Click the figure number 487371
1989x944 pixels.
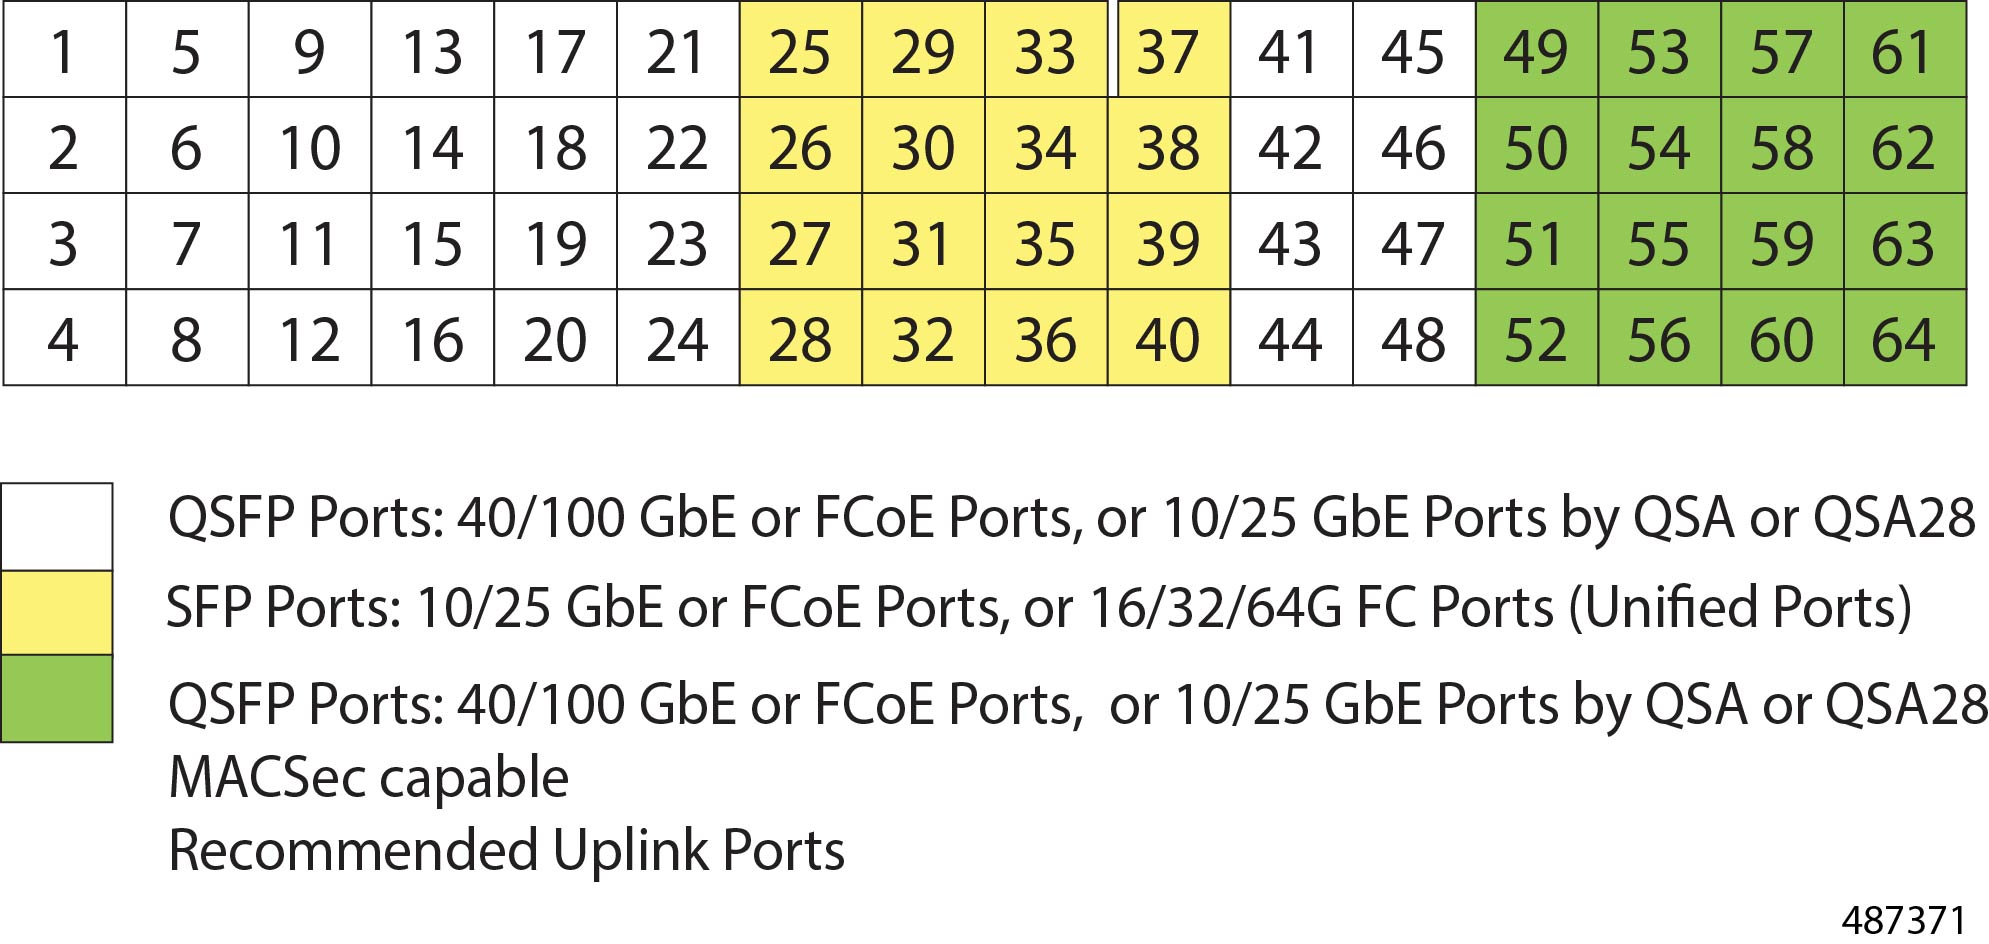coord(1904,920)
